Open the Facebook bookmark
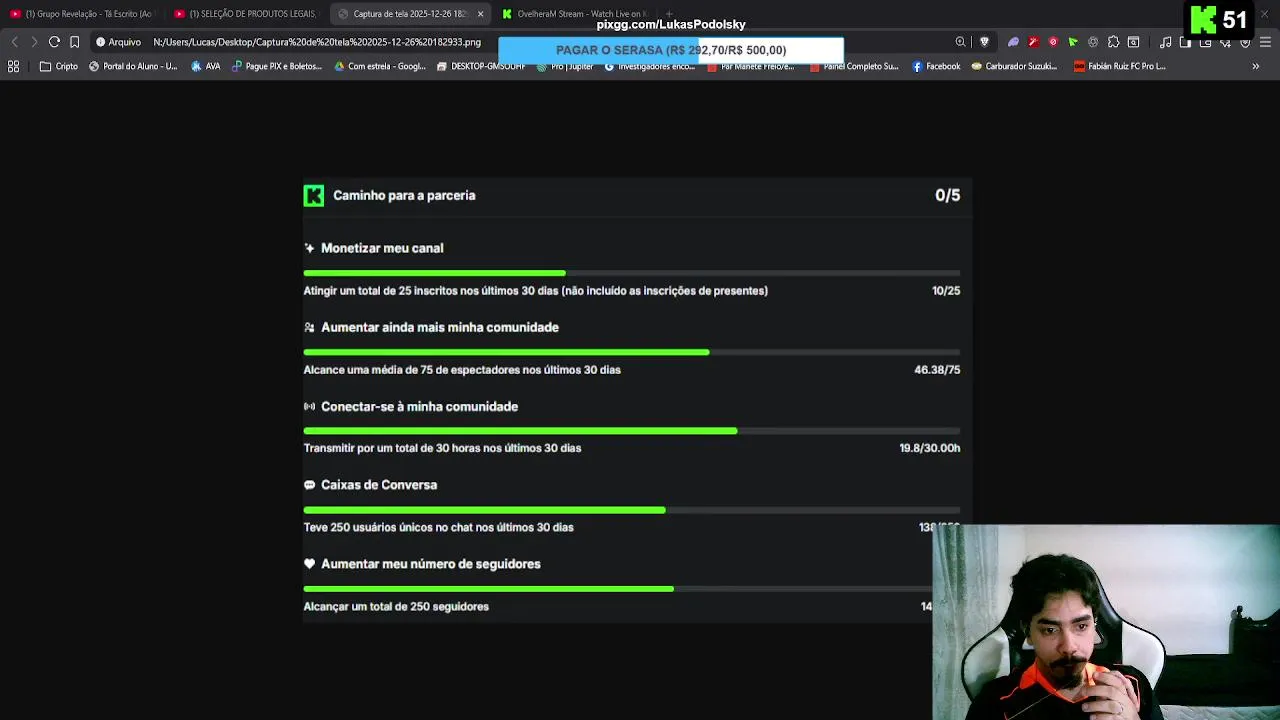 point(936,66)
